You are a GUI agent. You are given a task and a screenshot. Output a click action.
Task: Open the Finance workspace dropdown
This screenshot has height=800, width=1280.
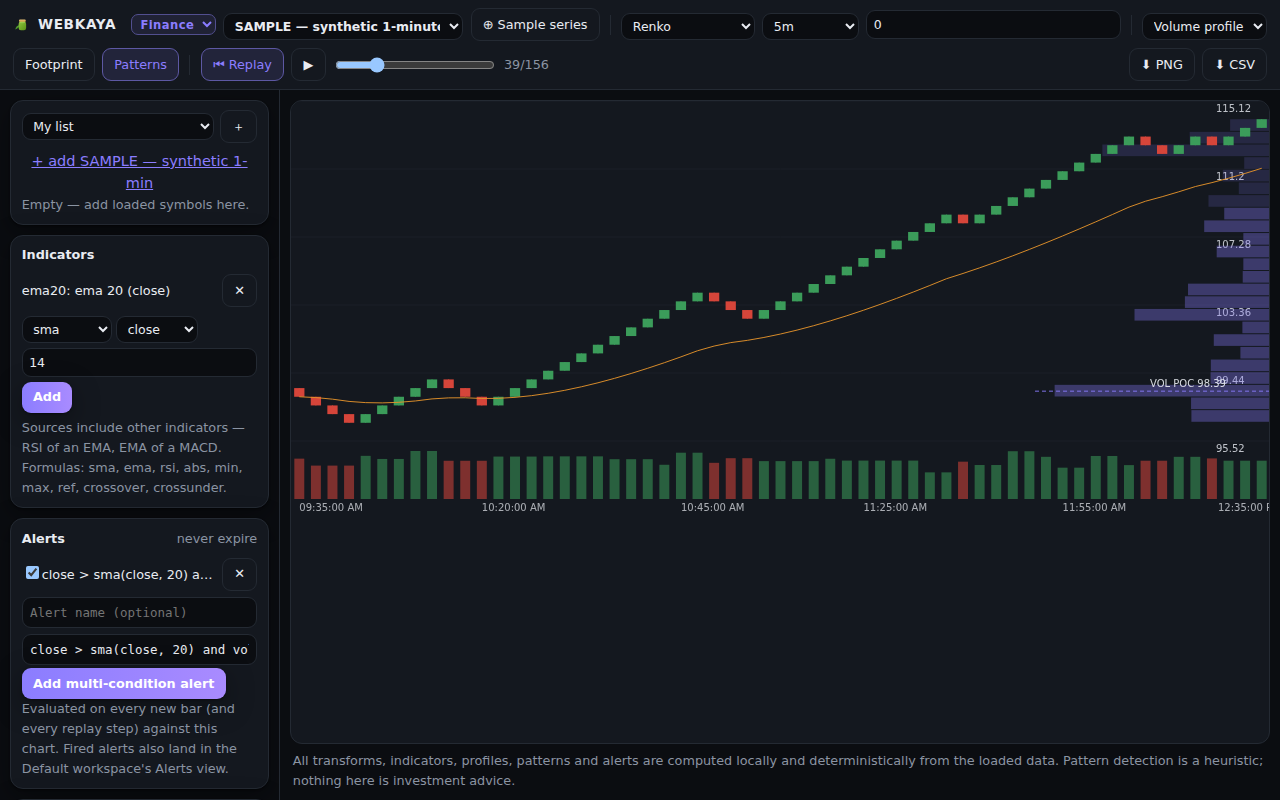coord(173,25)
